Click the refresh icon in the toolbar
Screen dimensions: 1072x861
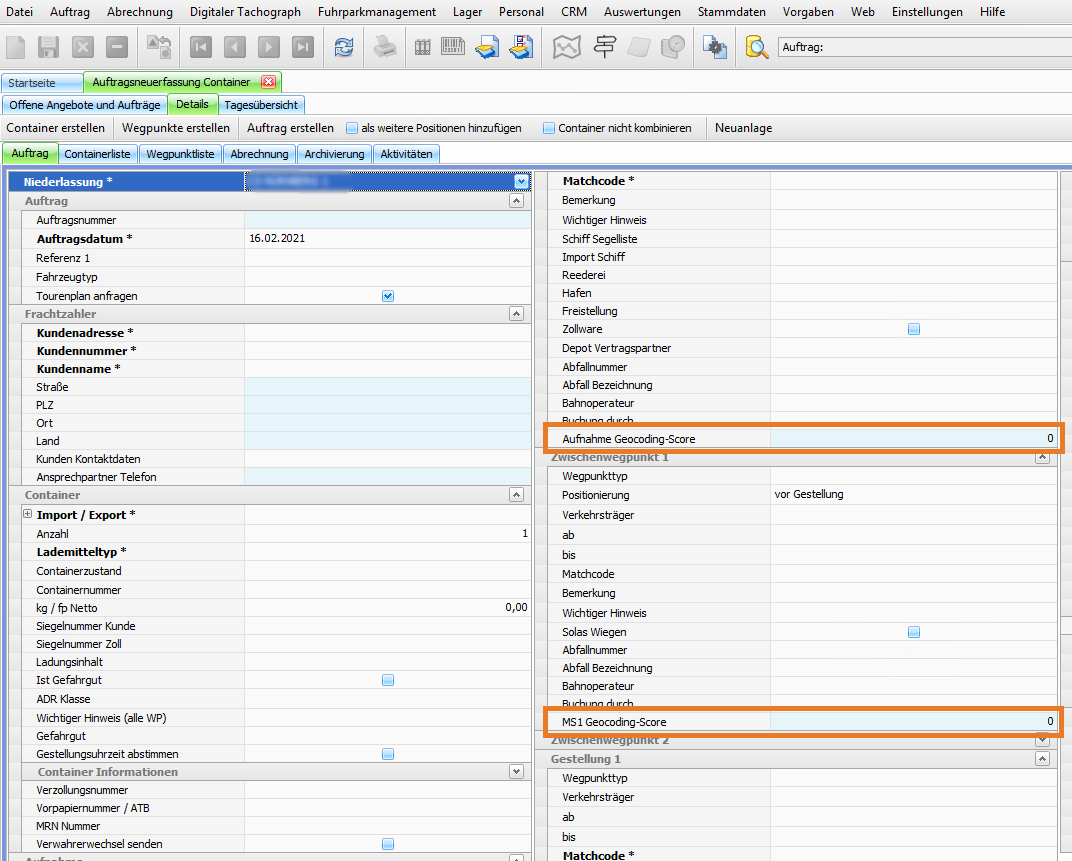coord(343,47)
